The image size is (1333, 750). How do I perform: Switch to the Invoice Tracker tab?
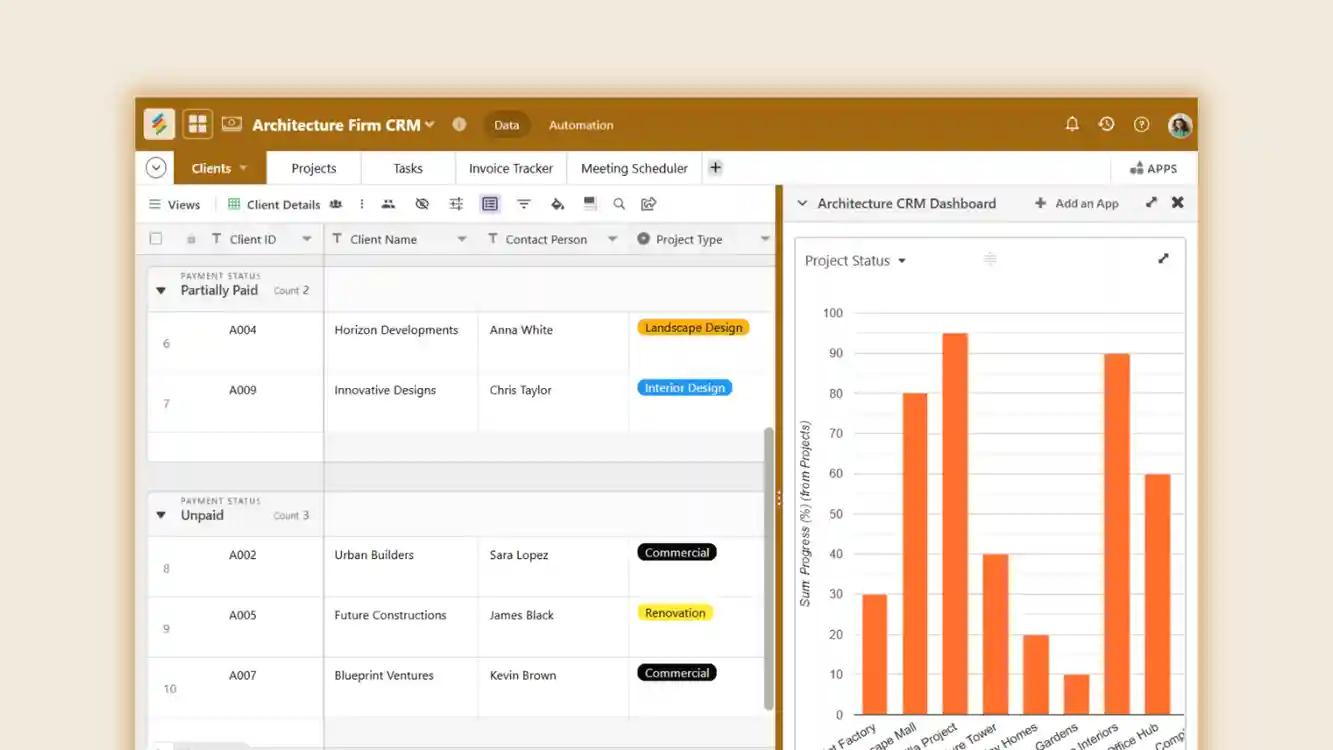tap(510, 167)
